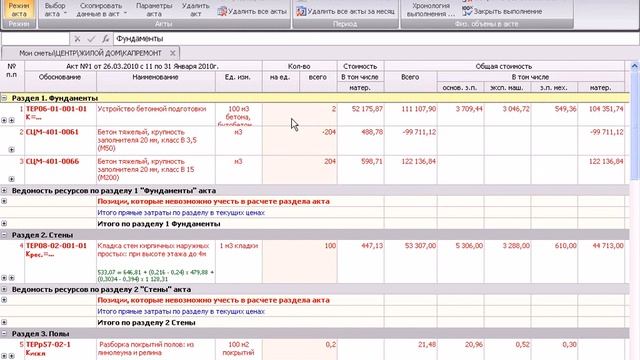Expand 'Ведомость ресурсов по разделу 2' row
Screen dimensions: 640x360
click(x=4, y=289)
